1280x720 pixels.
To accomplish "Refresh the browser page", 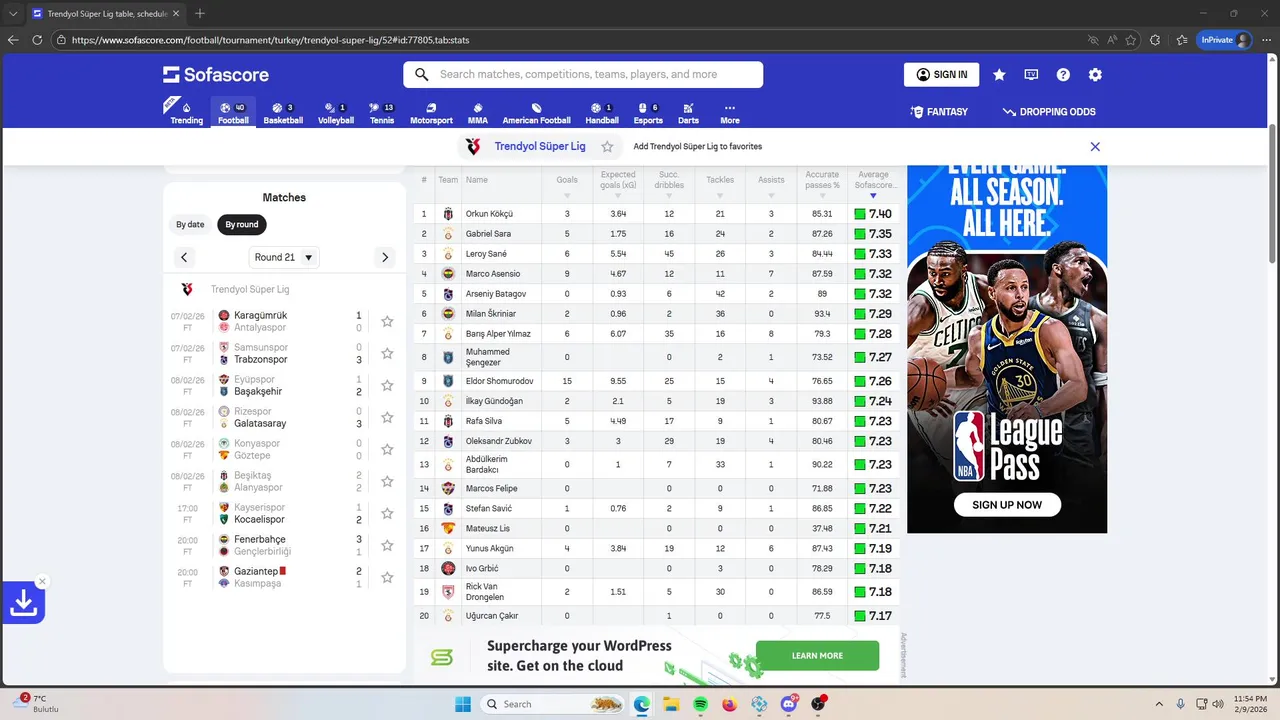I will tap(37, 40).
